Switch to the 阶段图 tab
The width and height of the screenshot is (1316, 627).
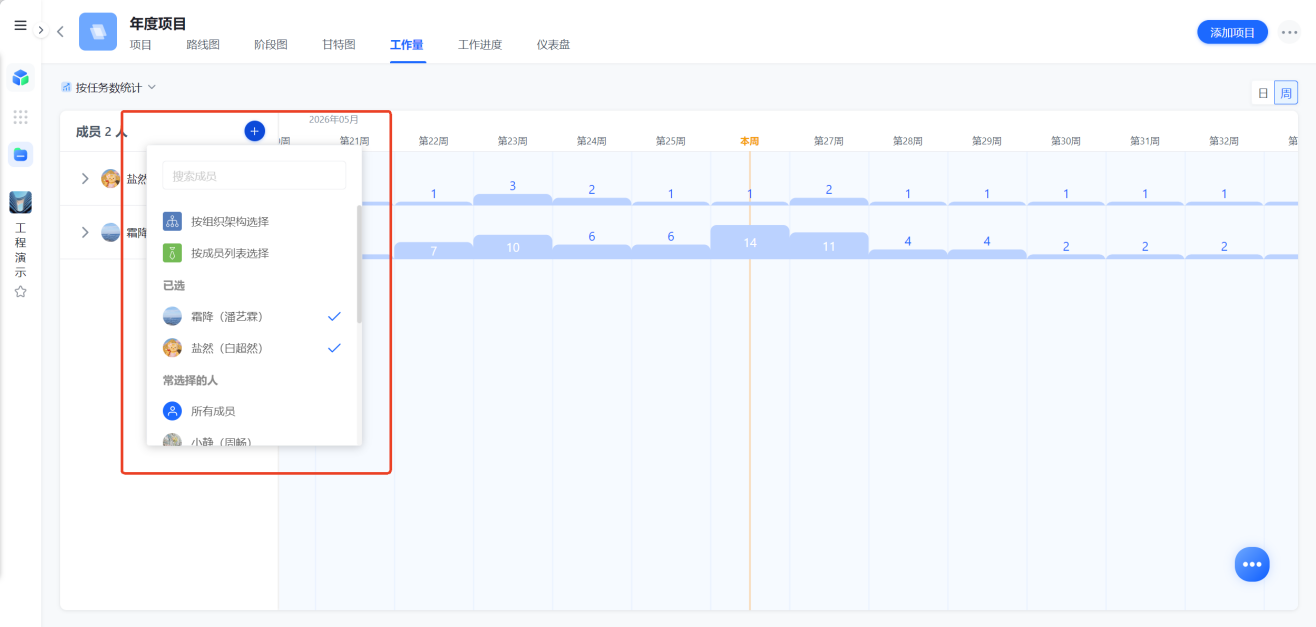coord(271,45)
